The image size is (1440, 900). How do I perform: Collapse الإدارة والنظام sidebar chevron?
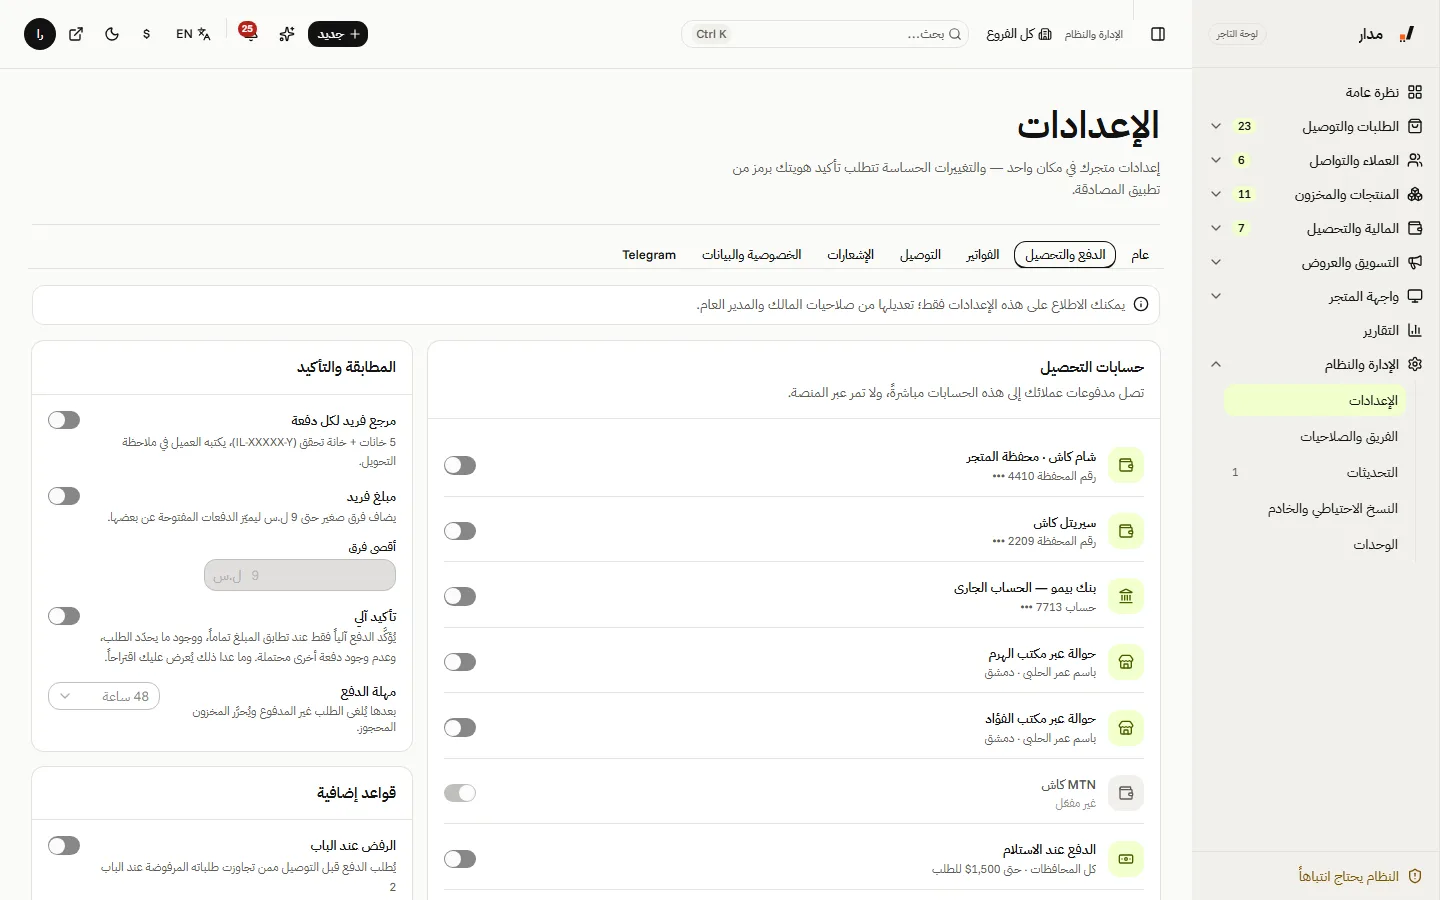click(1216, 364)
